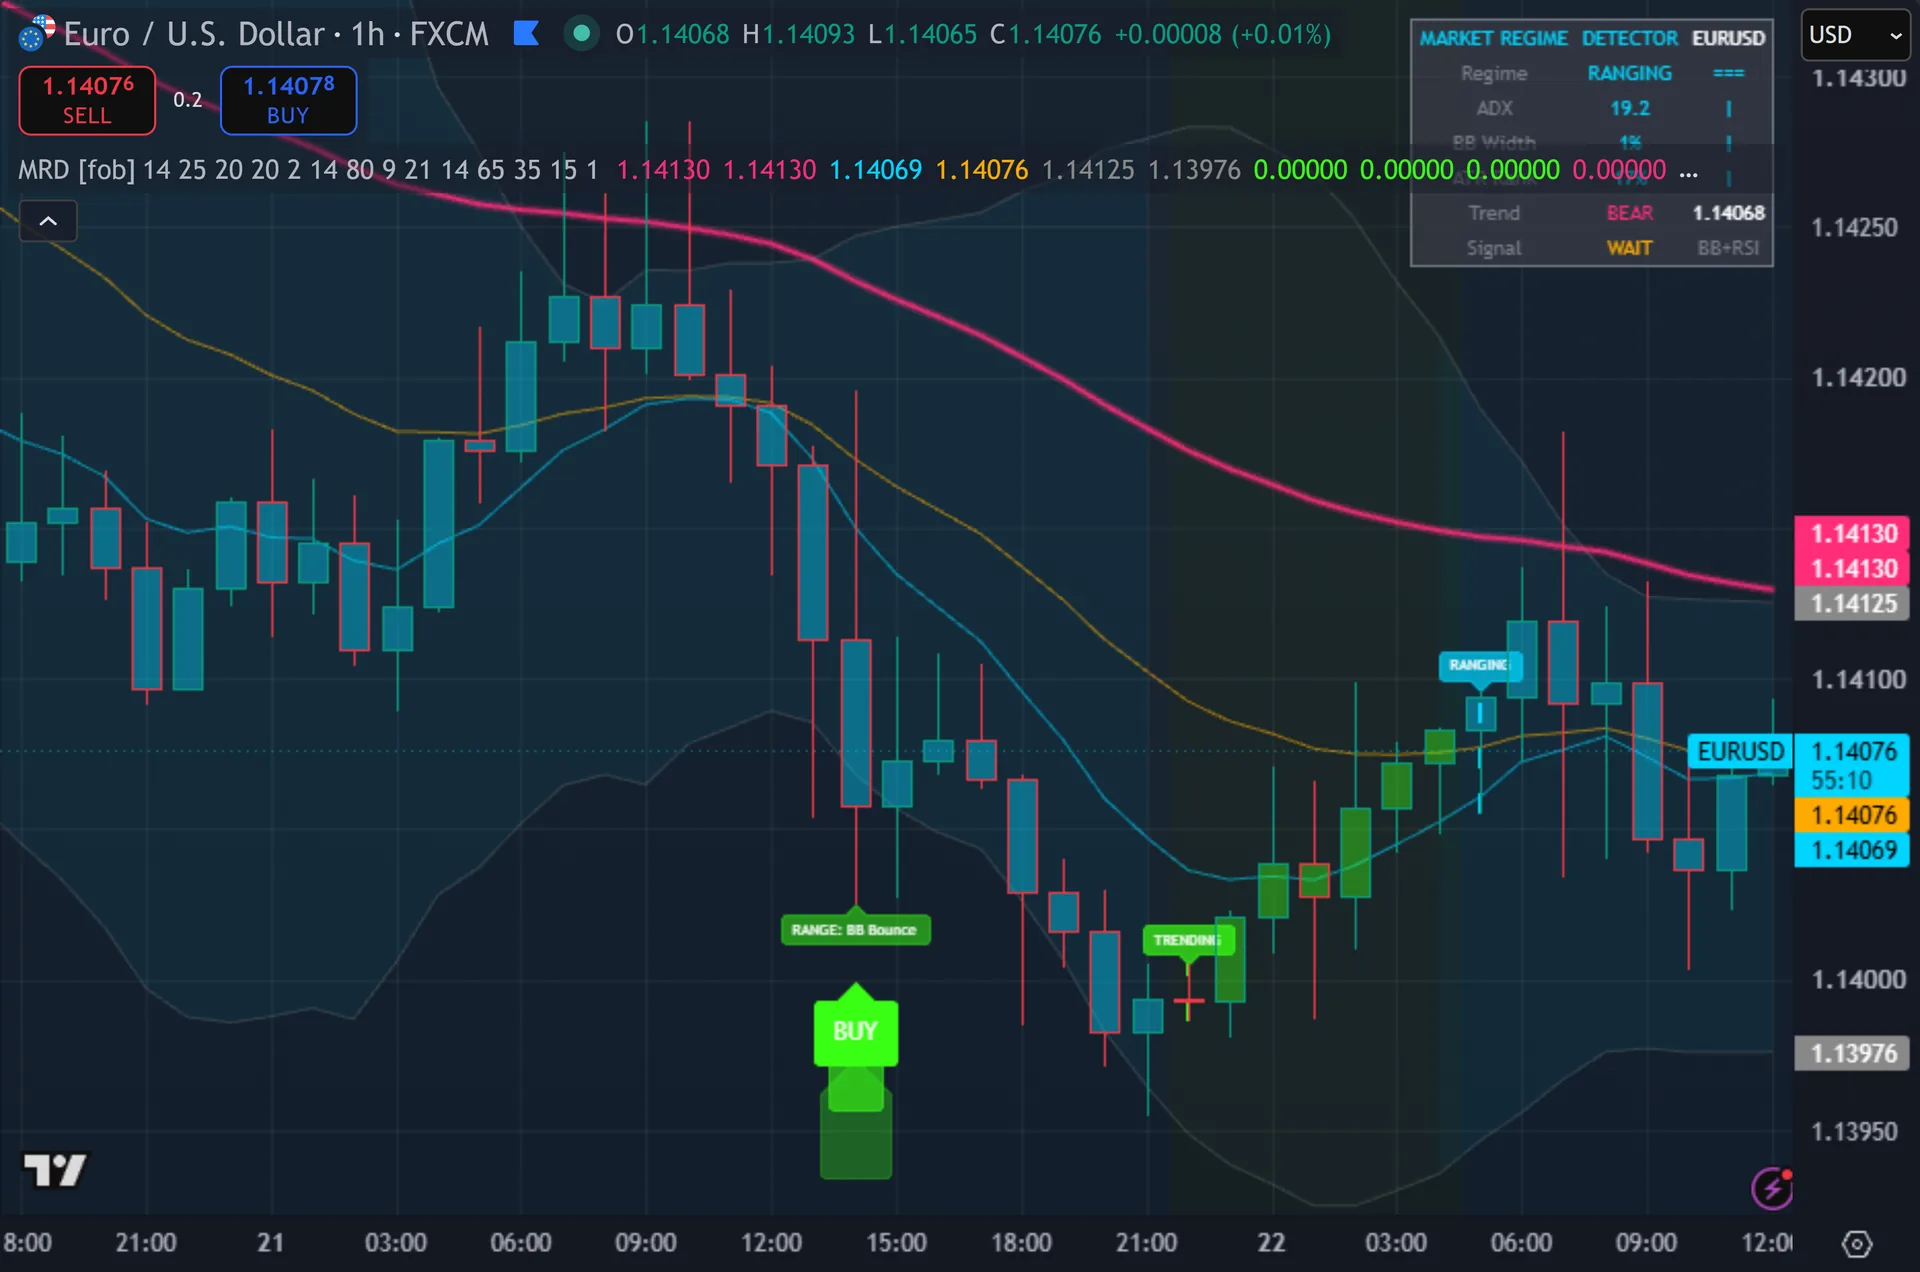
Task: Click the close price C1.14076 in header
Action: pyautogui.click(x=1045, y=35)
